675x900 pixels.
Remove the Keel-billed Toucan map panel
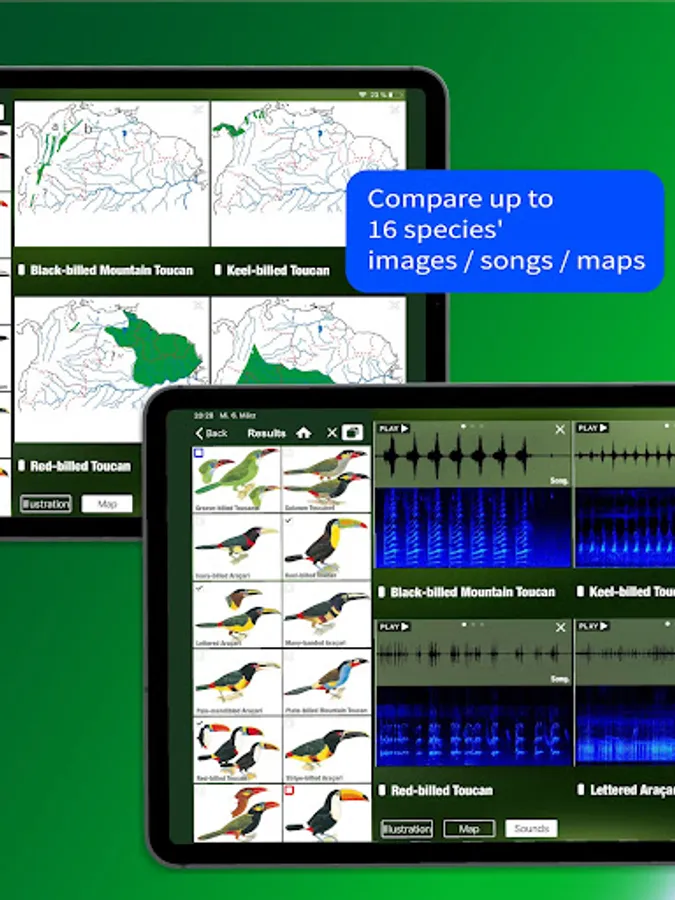click(x=395, y=109)
